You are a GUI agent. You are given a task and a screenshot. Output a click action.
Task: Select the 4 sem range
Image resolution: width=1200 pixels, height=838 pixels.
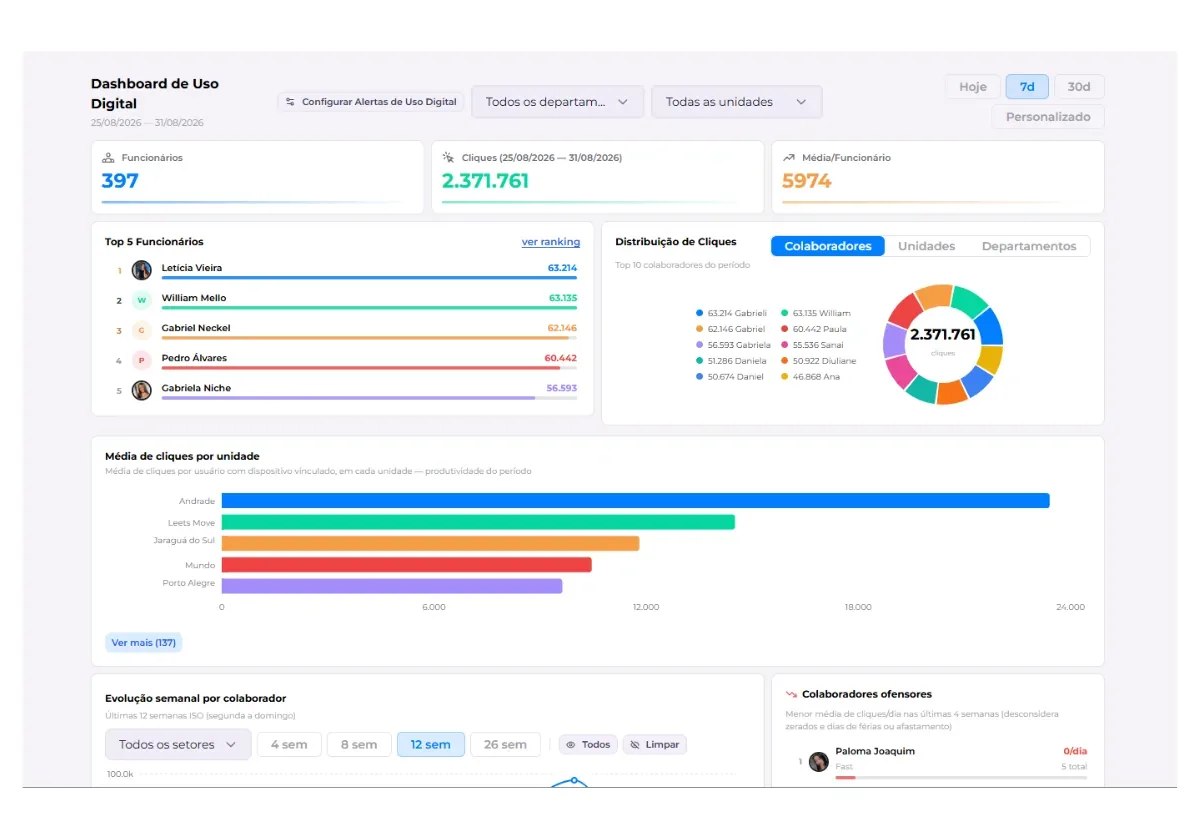[x=289, y=745]
